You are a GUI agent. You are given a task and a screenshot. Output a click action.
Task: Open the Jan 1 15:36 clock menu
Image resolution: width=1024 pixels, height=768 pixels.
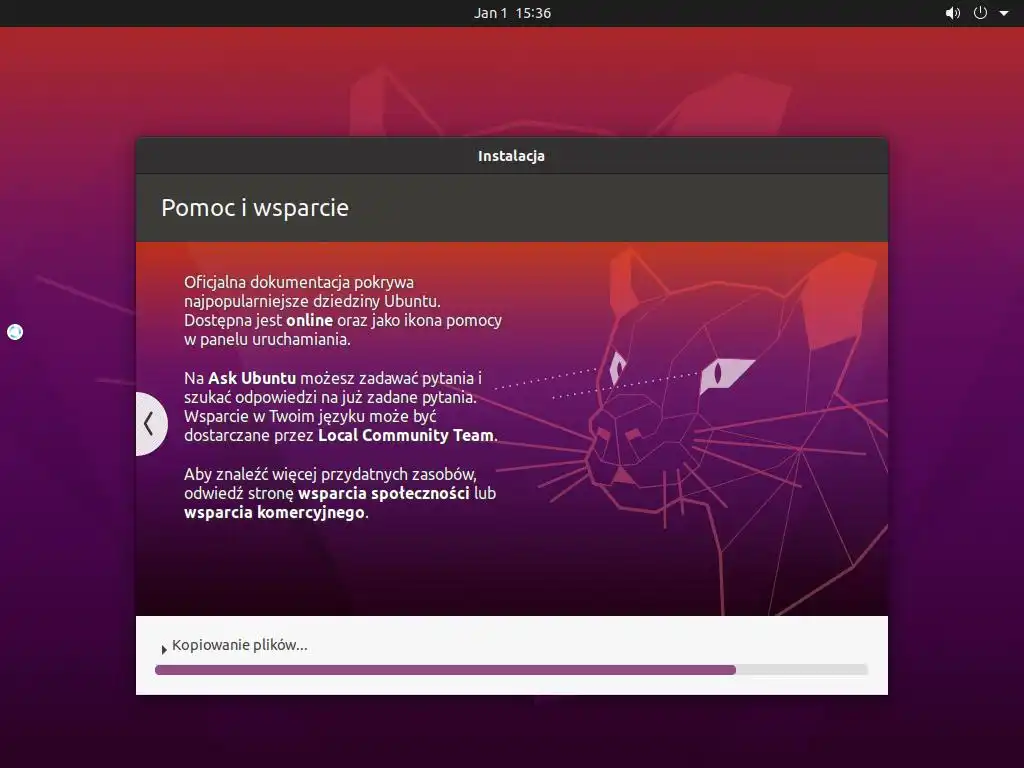(x=512, y=13)
